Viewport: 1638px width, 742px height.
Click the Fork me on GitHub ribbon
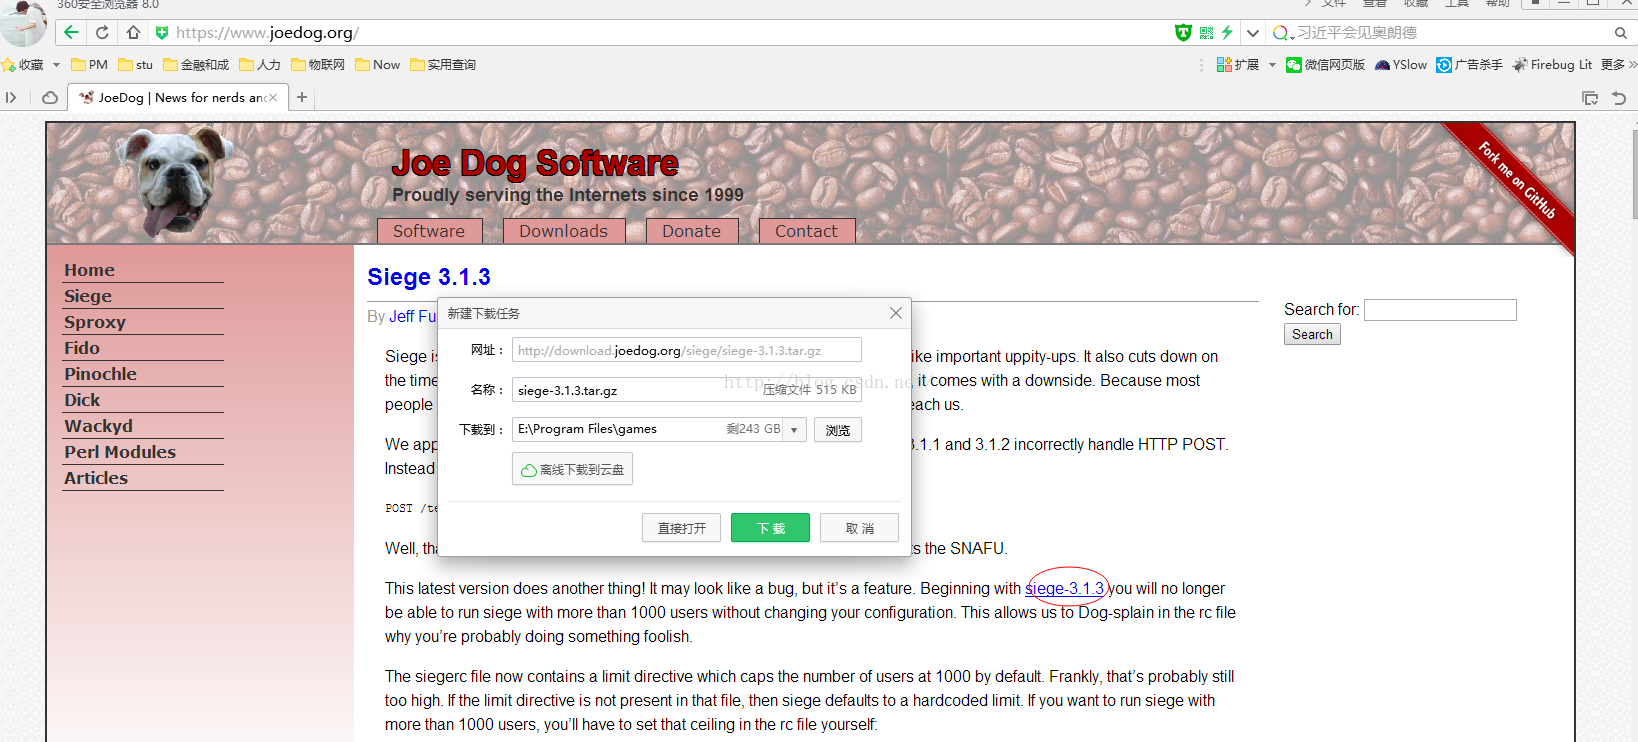[x=1518, y=181]
